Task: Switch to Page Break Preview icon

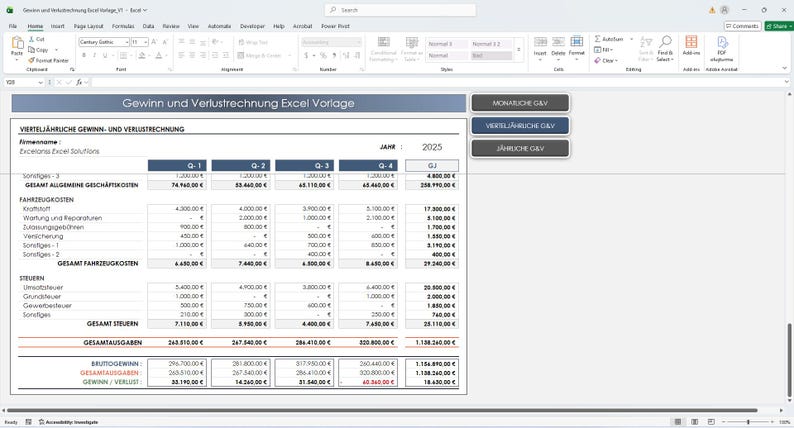Action: (x=711, y=422)
